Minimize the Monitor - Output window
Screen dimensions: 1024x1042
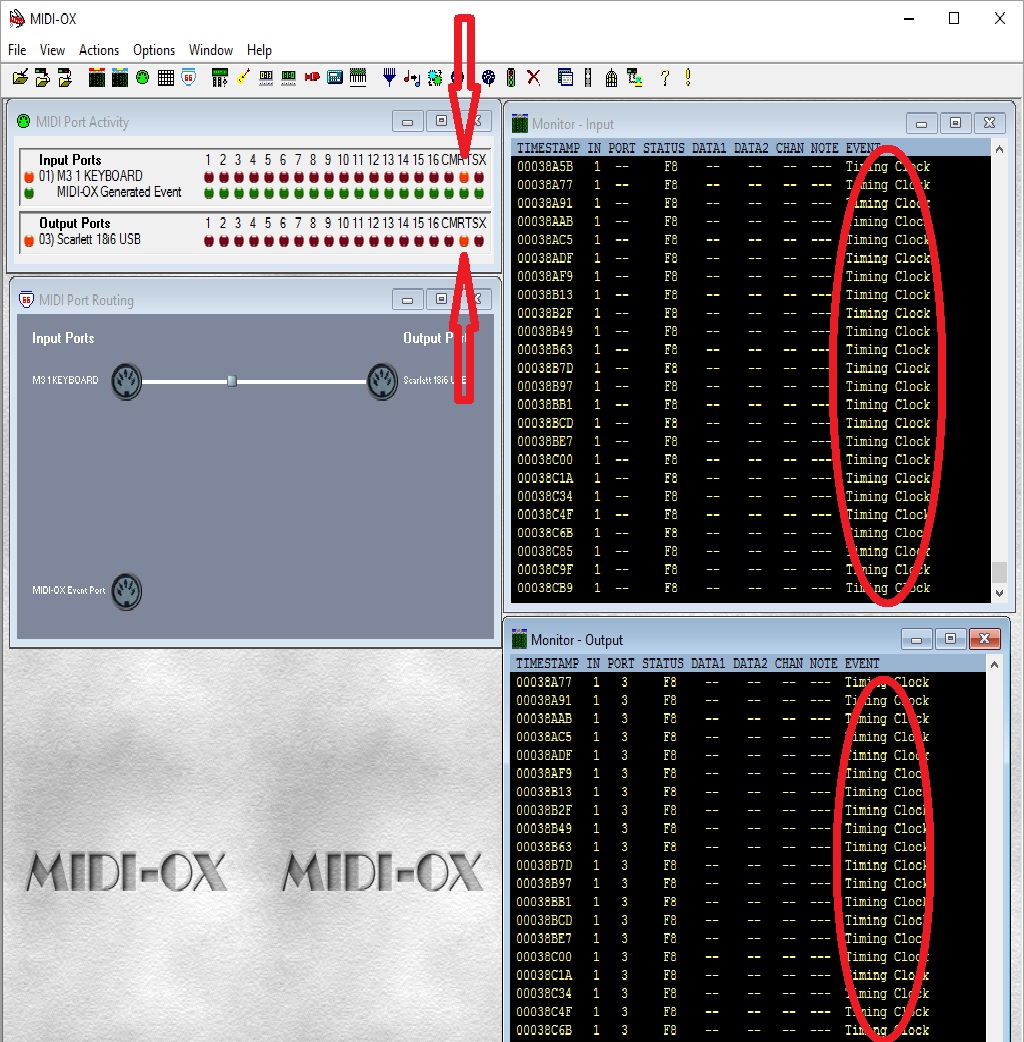pos(916,639)
